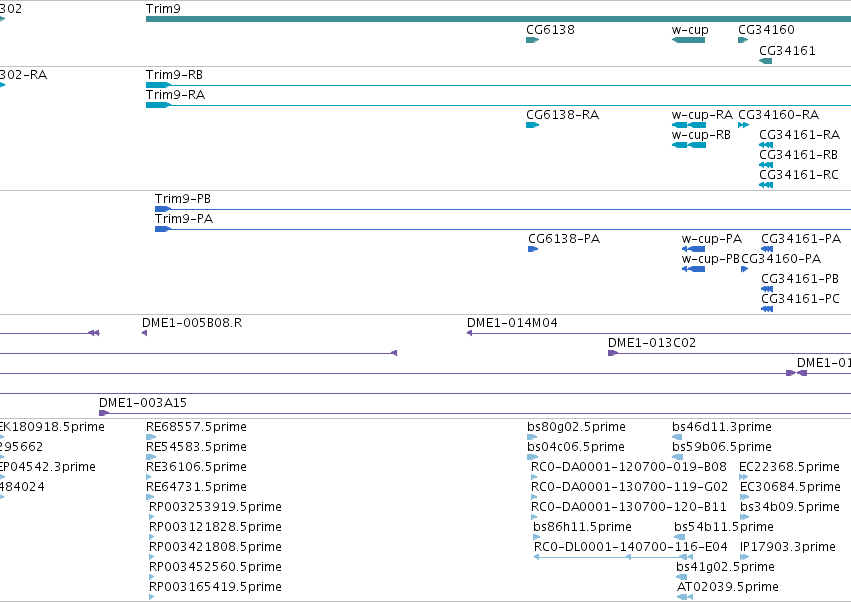Viewport: 851px width, 602px height.
Task: Click the 'w-cup-RA' transcript label
Action: click(x=702, y=115)
